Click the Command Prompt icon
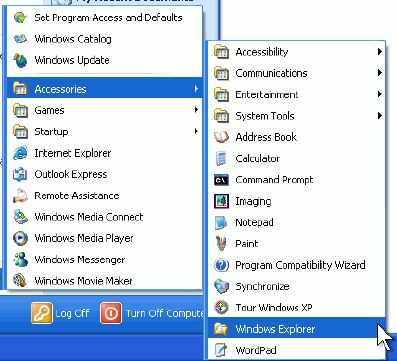The image size is (397, 361). [x=221, y=180]
